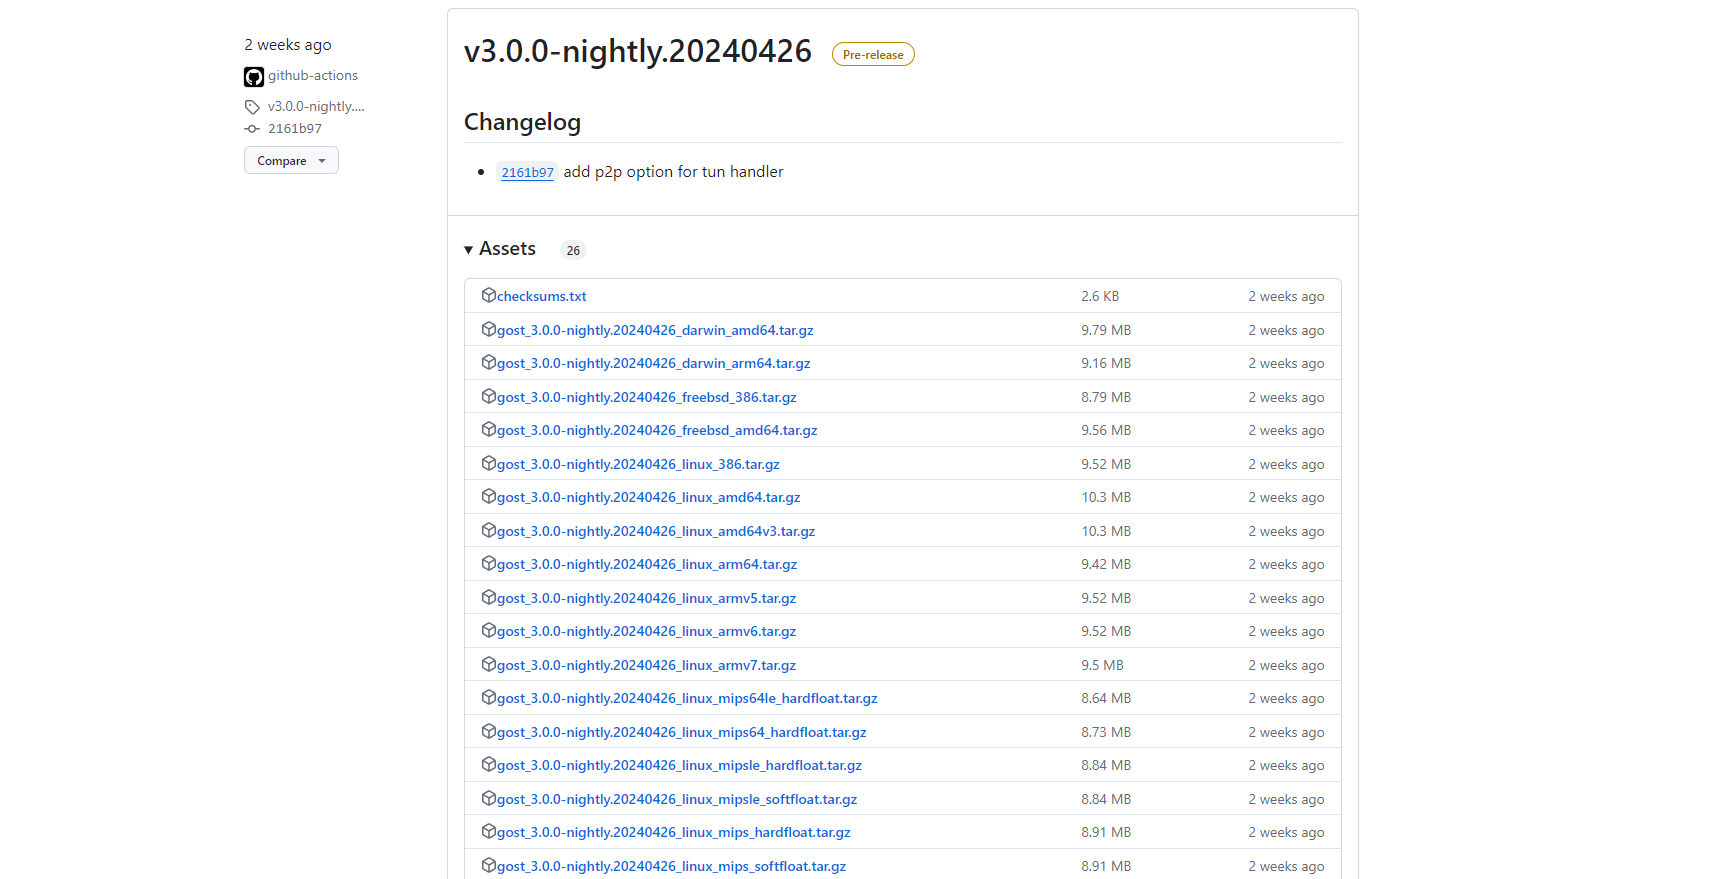Click the 2.6 KB size of checksums.txt
The height and width of the screenshot is (879, 1731).
click(1100, 297)
